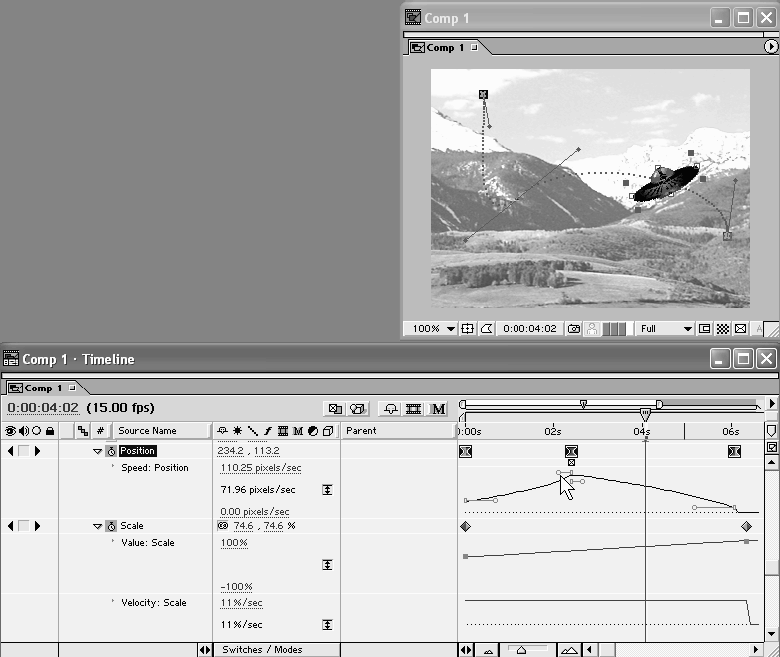Open the 100% magnification dropdown
The height and width of the screenshot is (657, 780).
pos(432,328)
